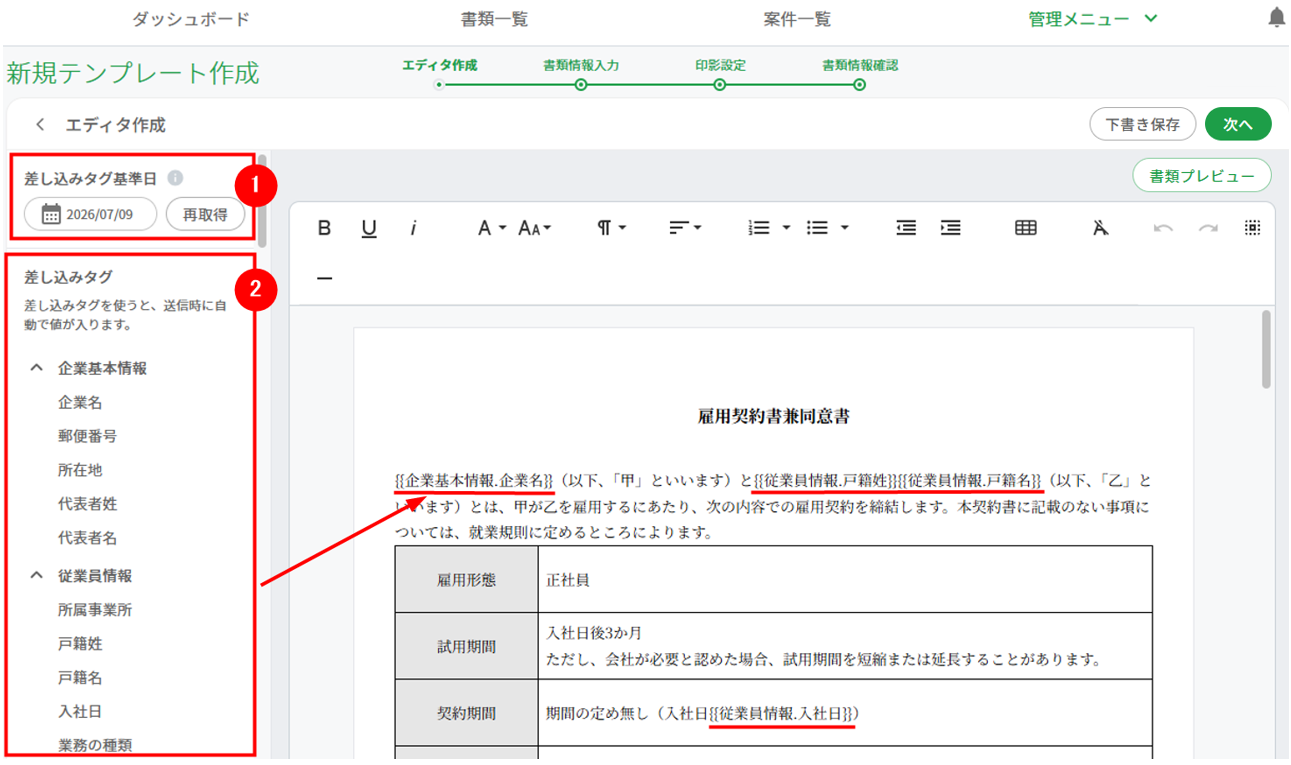Image resolution: width=1291 pixels, height=765 pixels.
Task: Click the 書類プレビュー button
Action: click(1201, 176)
